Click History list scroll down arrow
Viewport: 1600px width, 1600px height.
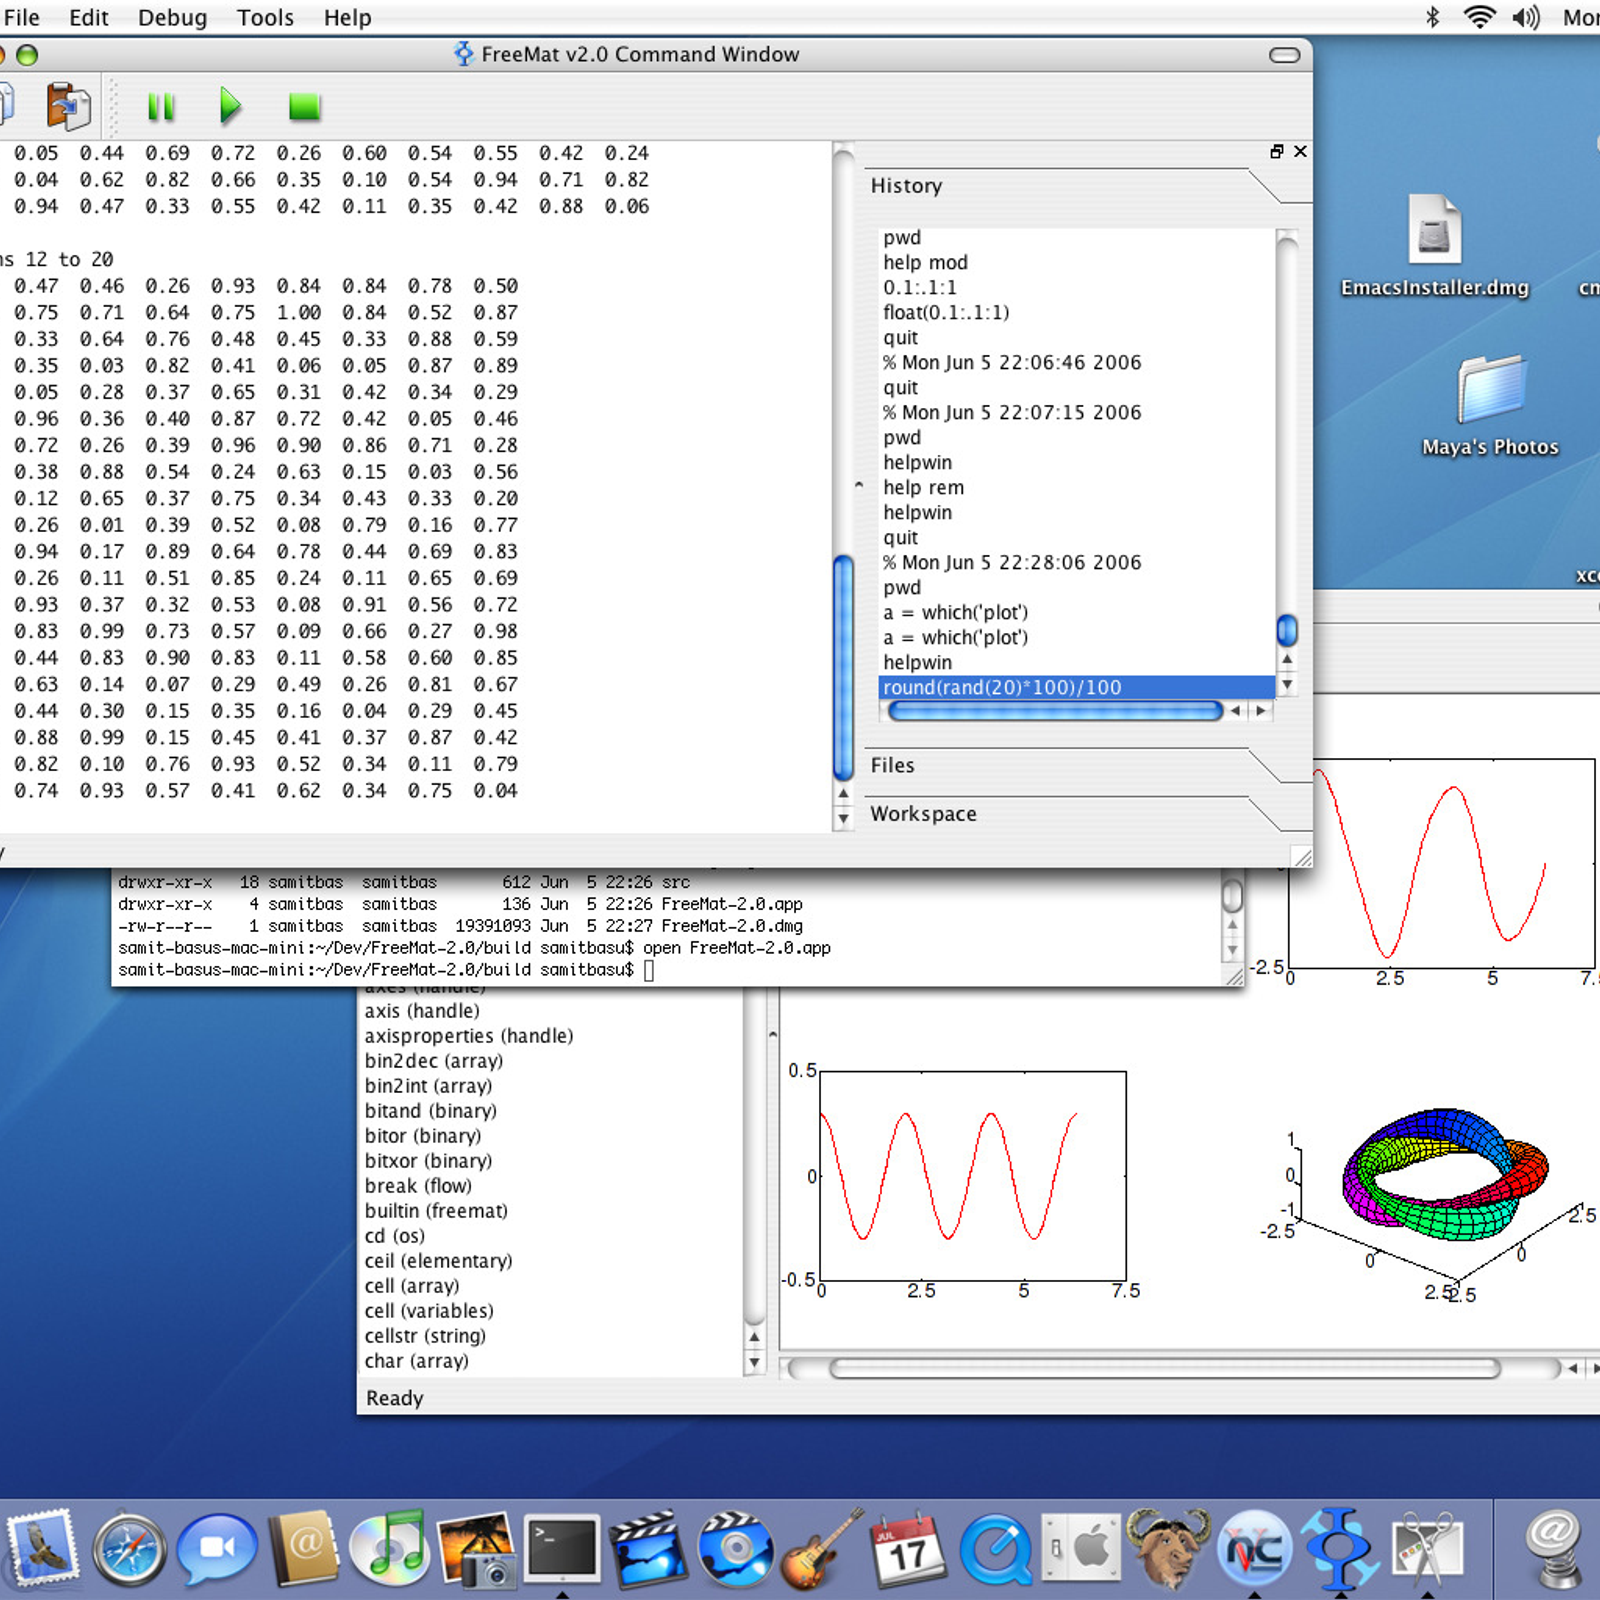click(x=1287, y=685)
